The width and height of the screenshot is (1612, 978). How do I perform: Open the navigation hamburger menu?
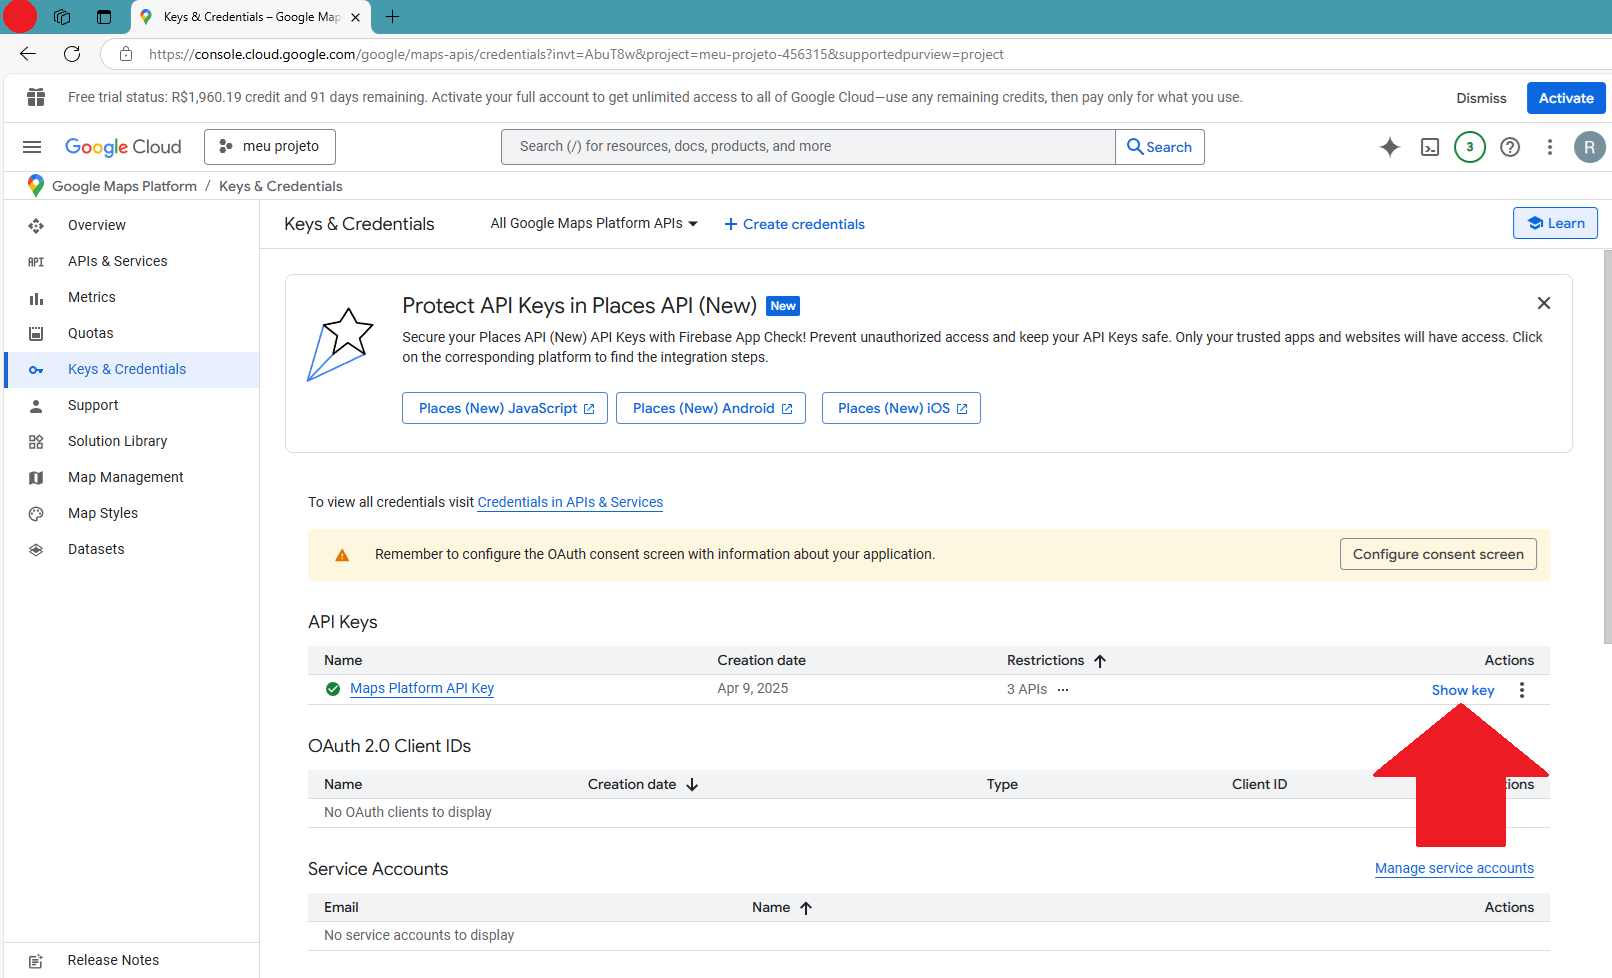coord(31,146)
